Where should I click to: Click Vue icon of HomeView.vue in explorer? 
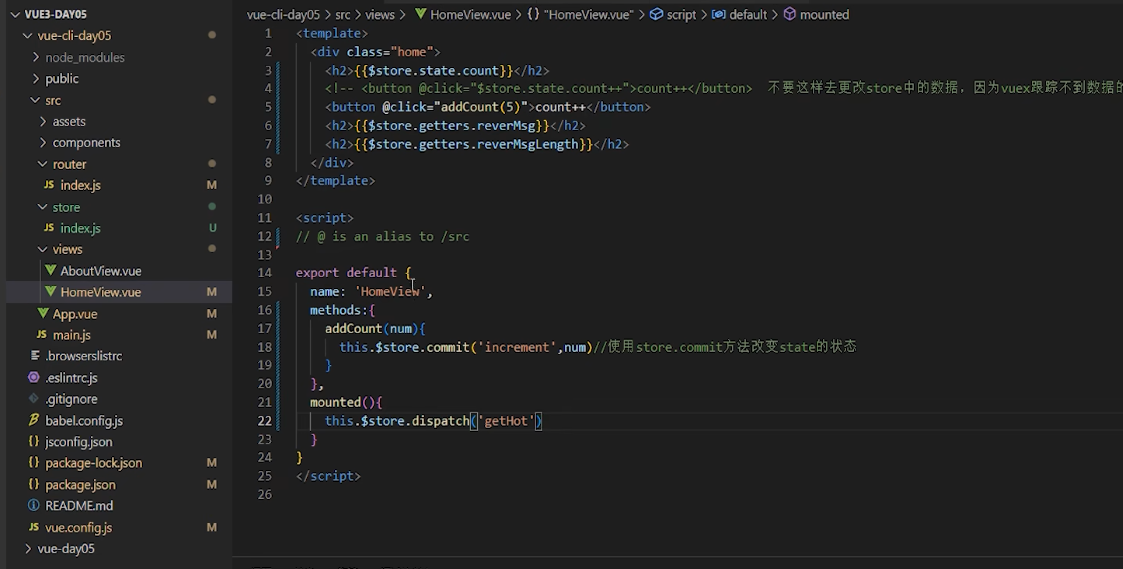coord(50,292)
